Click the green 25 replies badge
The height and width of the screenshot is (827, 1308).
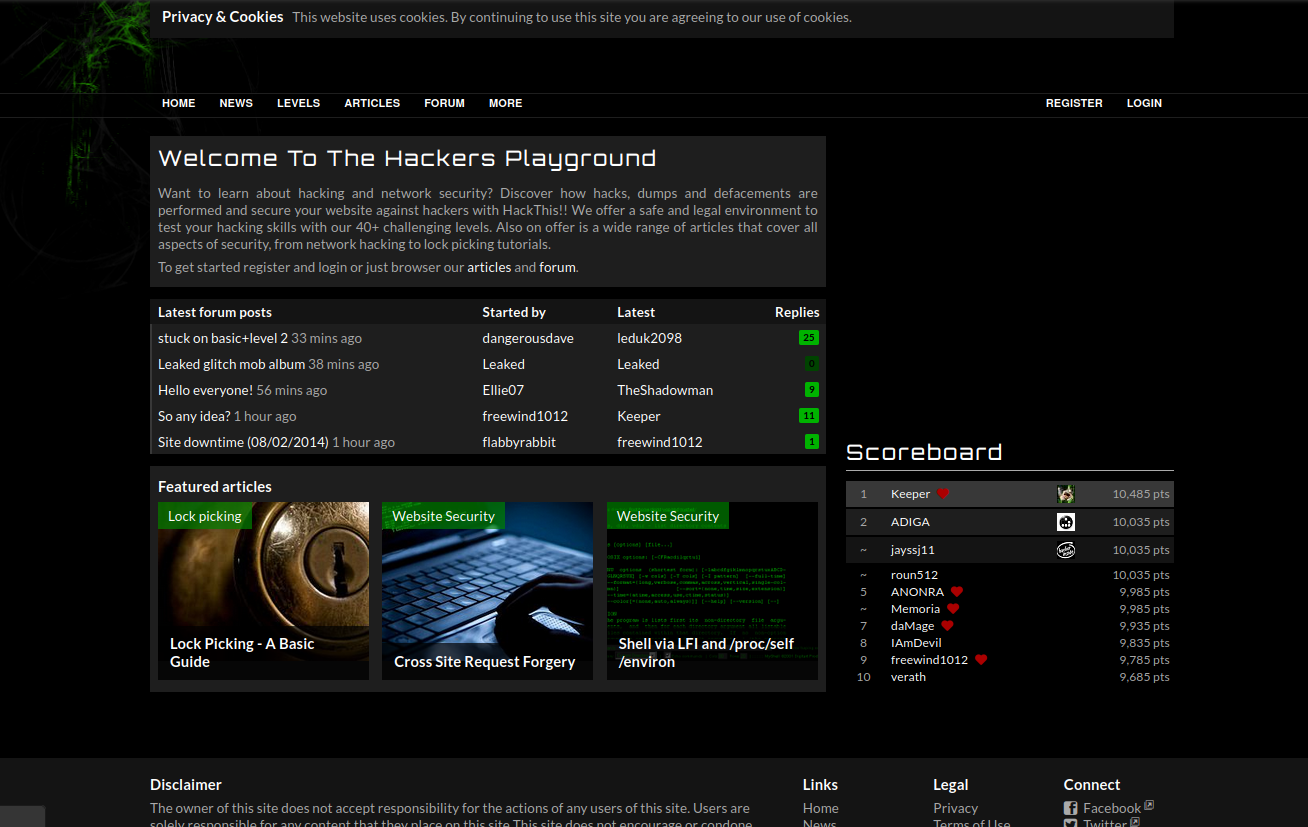[x=808, y=338]
